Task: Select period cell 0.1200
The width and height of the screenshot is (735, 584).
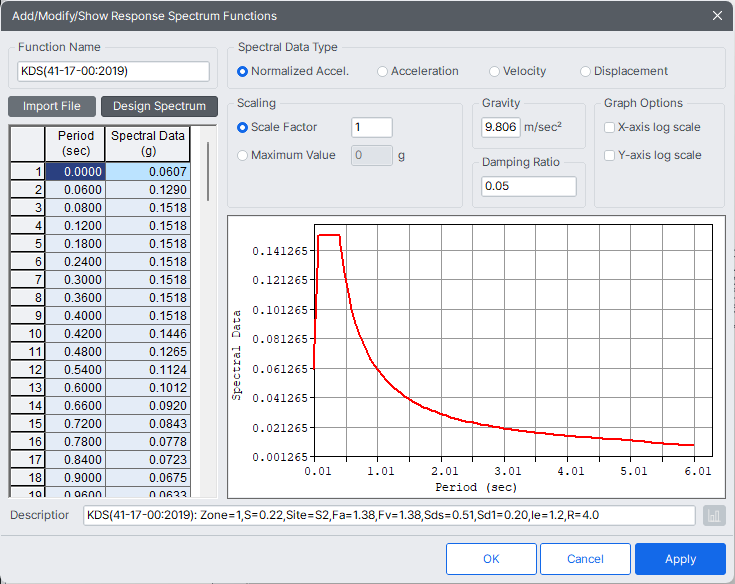Action: (x=75, y=226)
